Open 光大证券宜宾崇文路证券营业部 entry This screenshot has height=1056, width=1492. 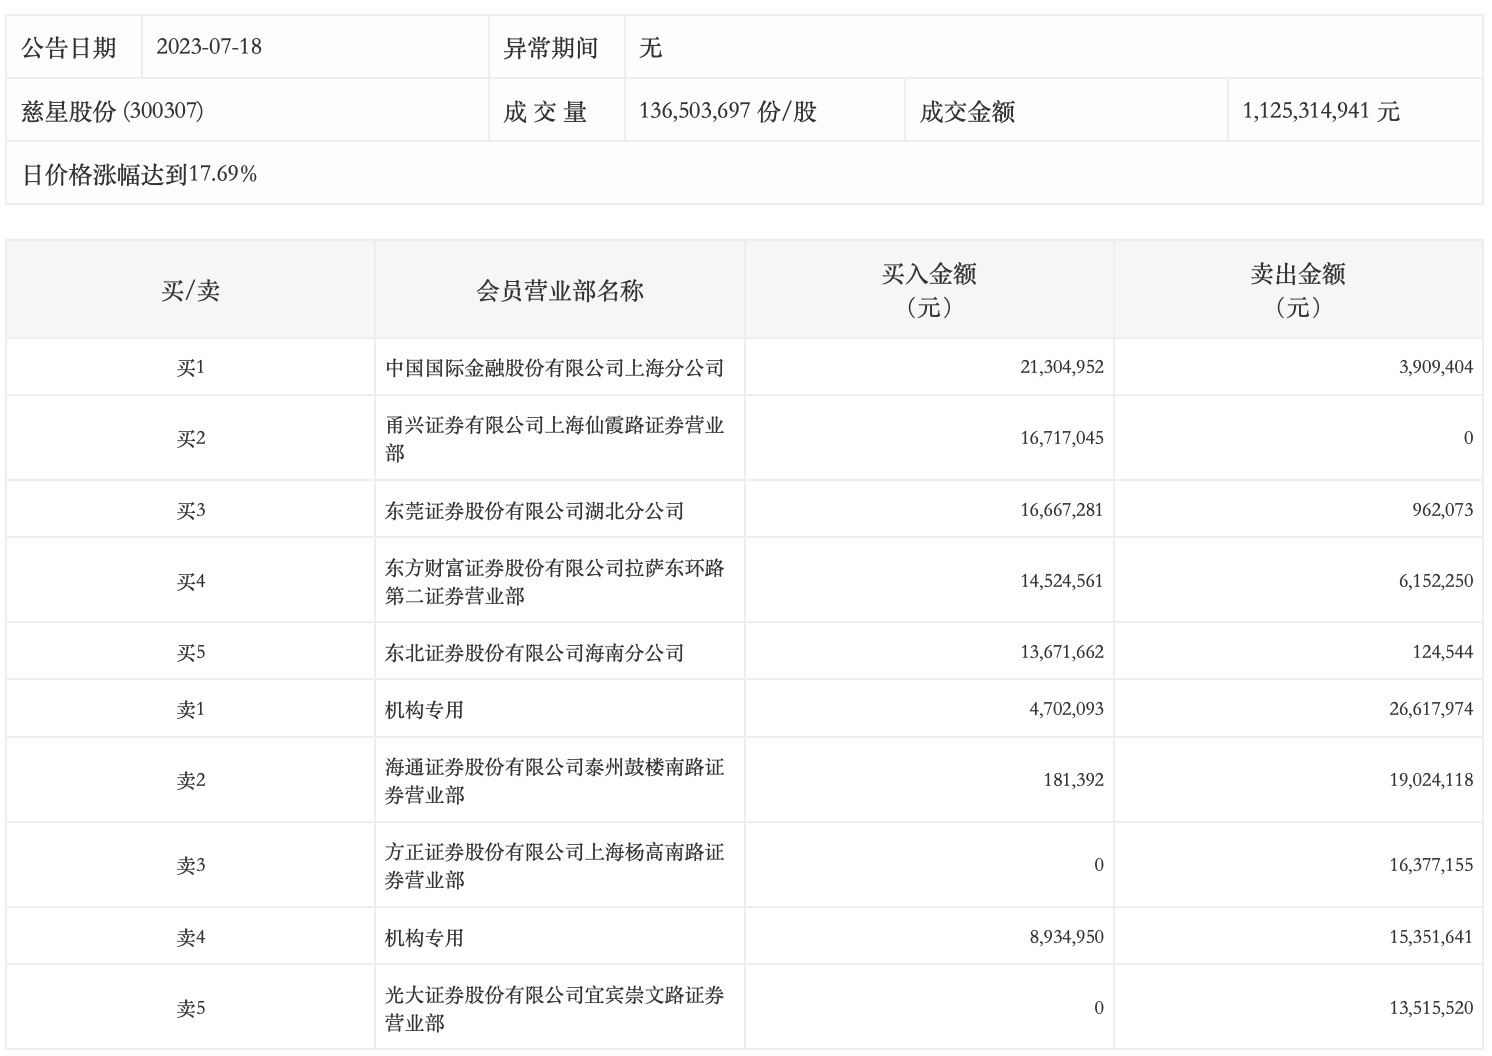pyautogui.click(x=554, y=1009)
